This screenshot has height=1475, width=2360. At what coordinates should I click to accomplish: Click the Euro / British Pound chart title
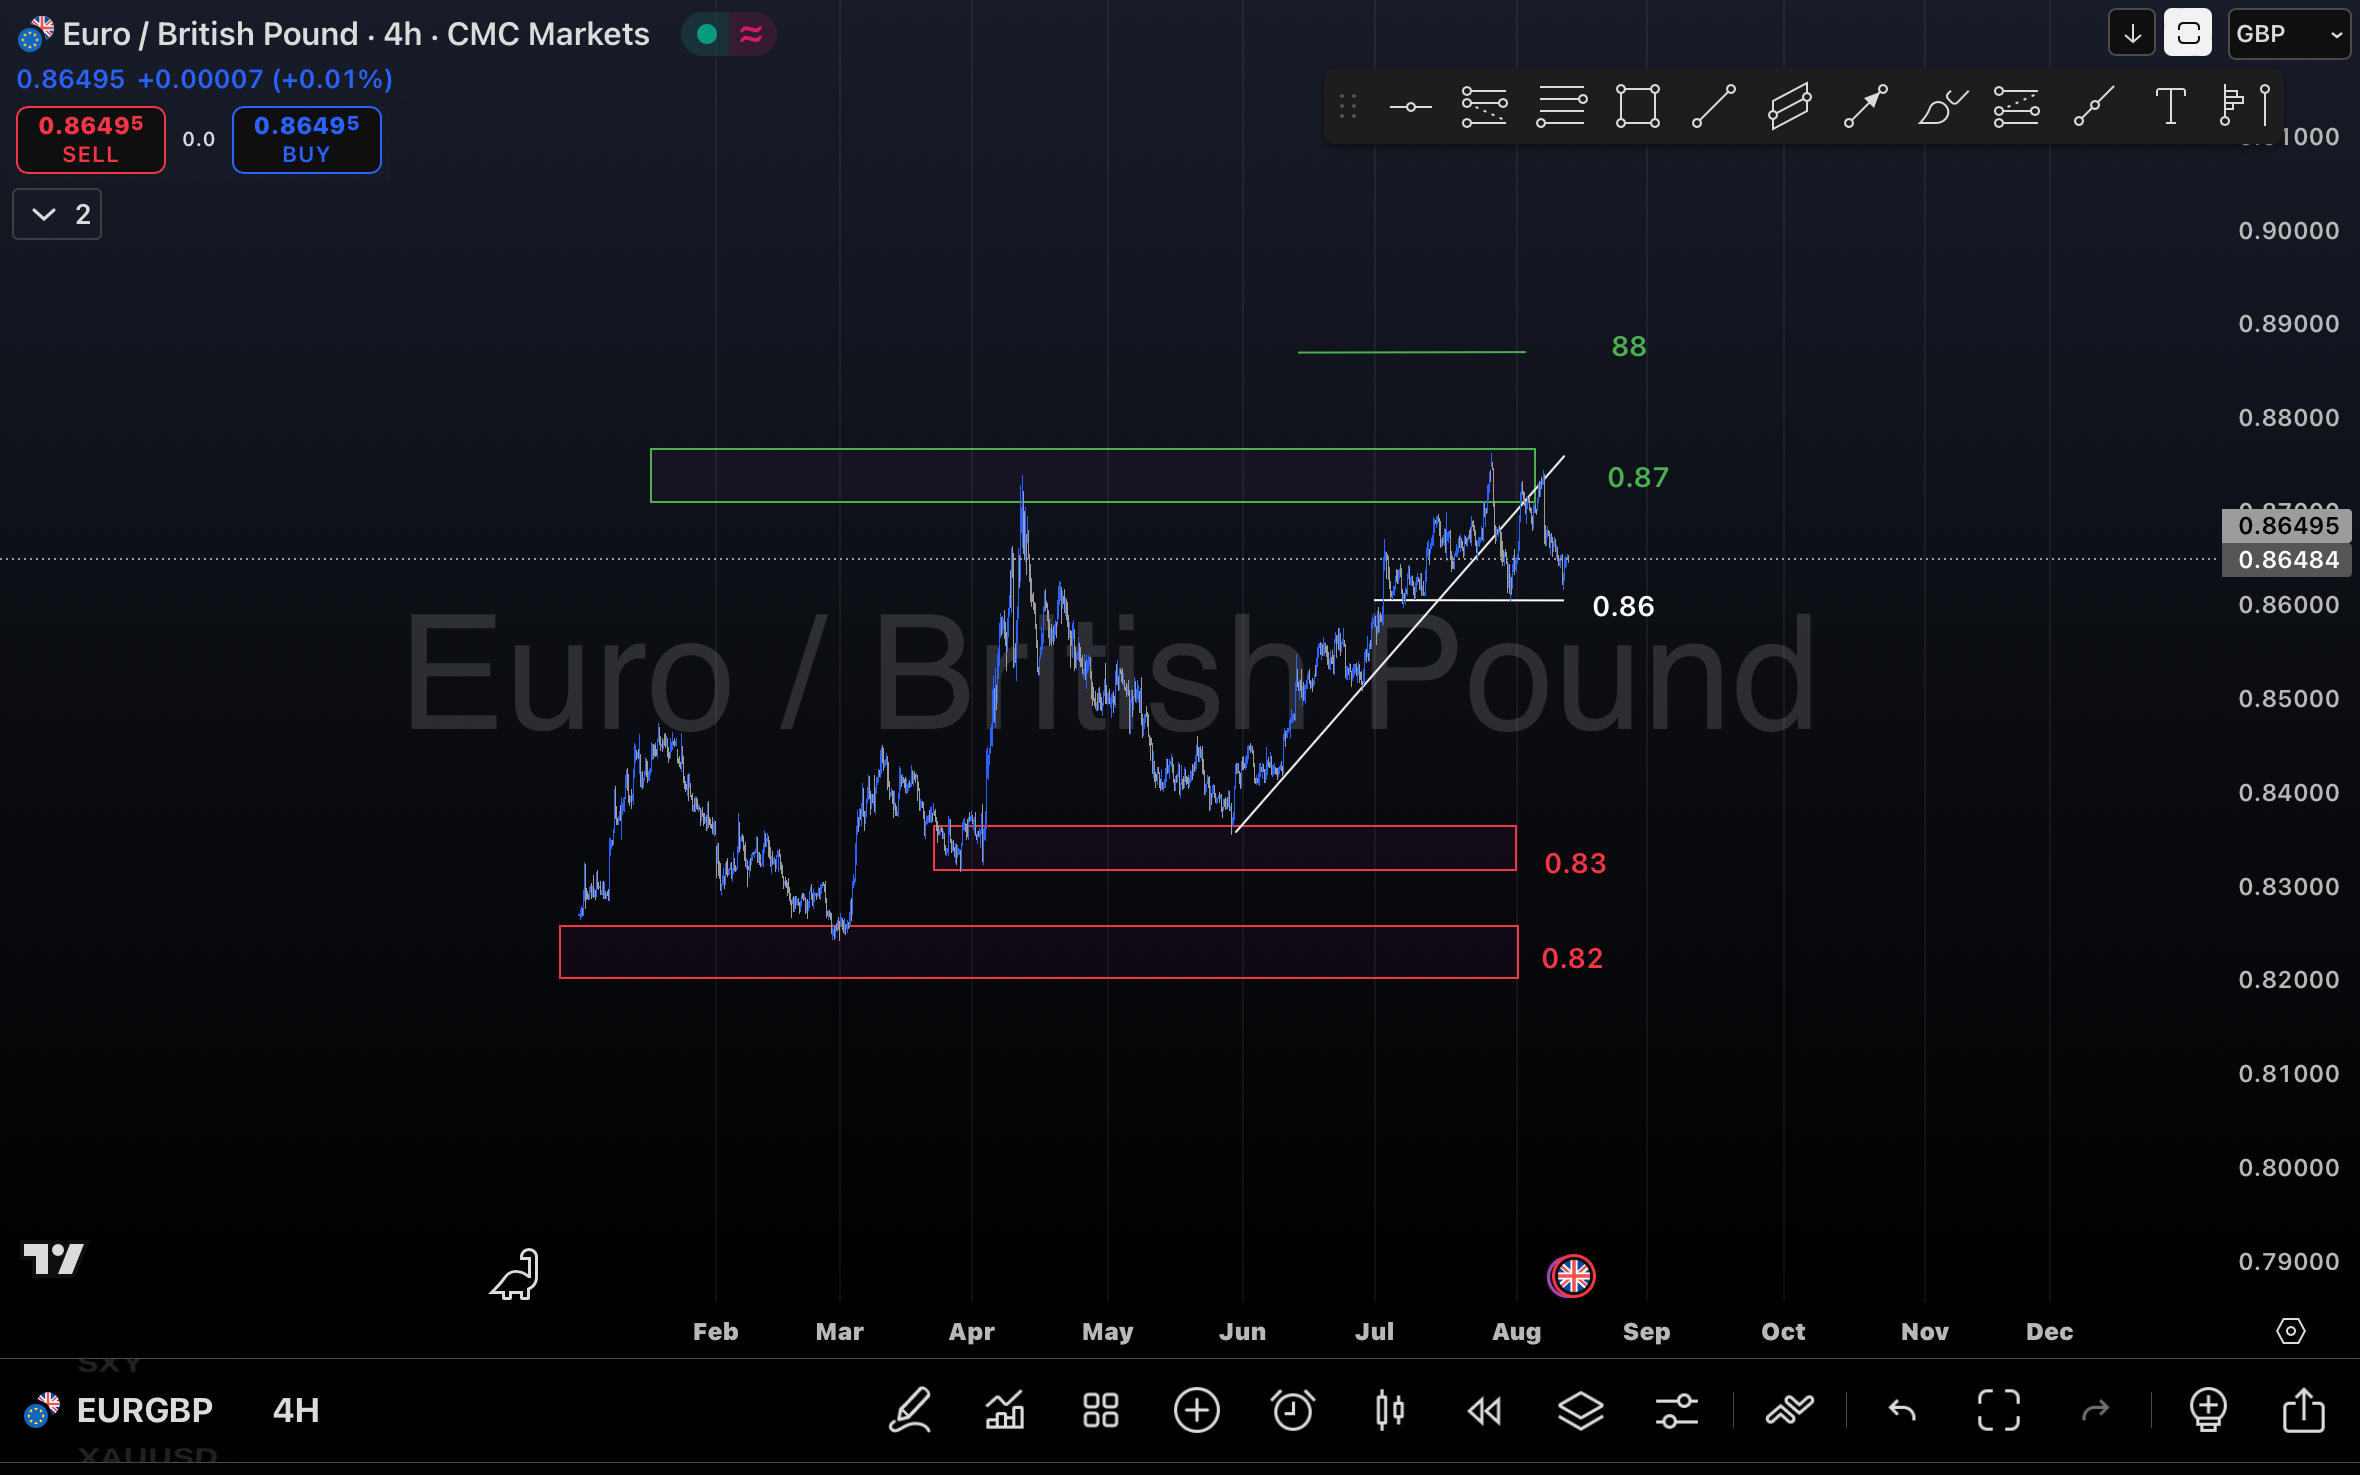click(355, 34)
